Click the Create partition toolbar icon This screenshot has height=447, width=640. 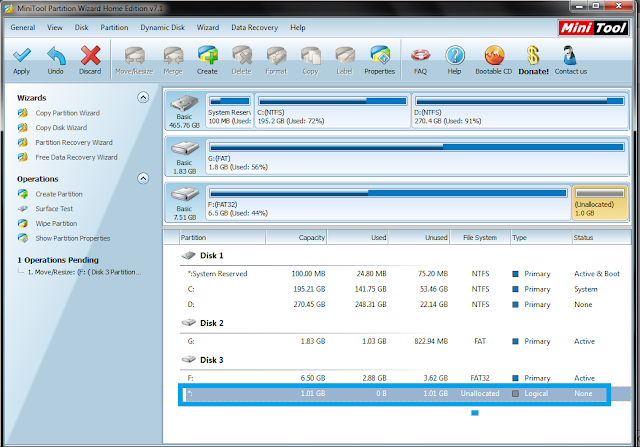click(207, 55)
